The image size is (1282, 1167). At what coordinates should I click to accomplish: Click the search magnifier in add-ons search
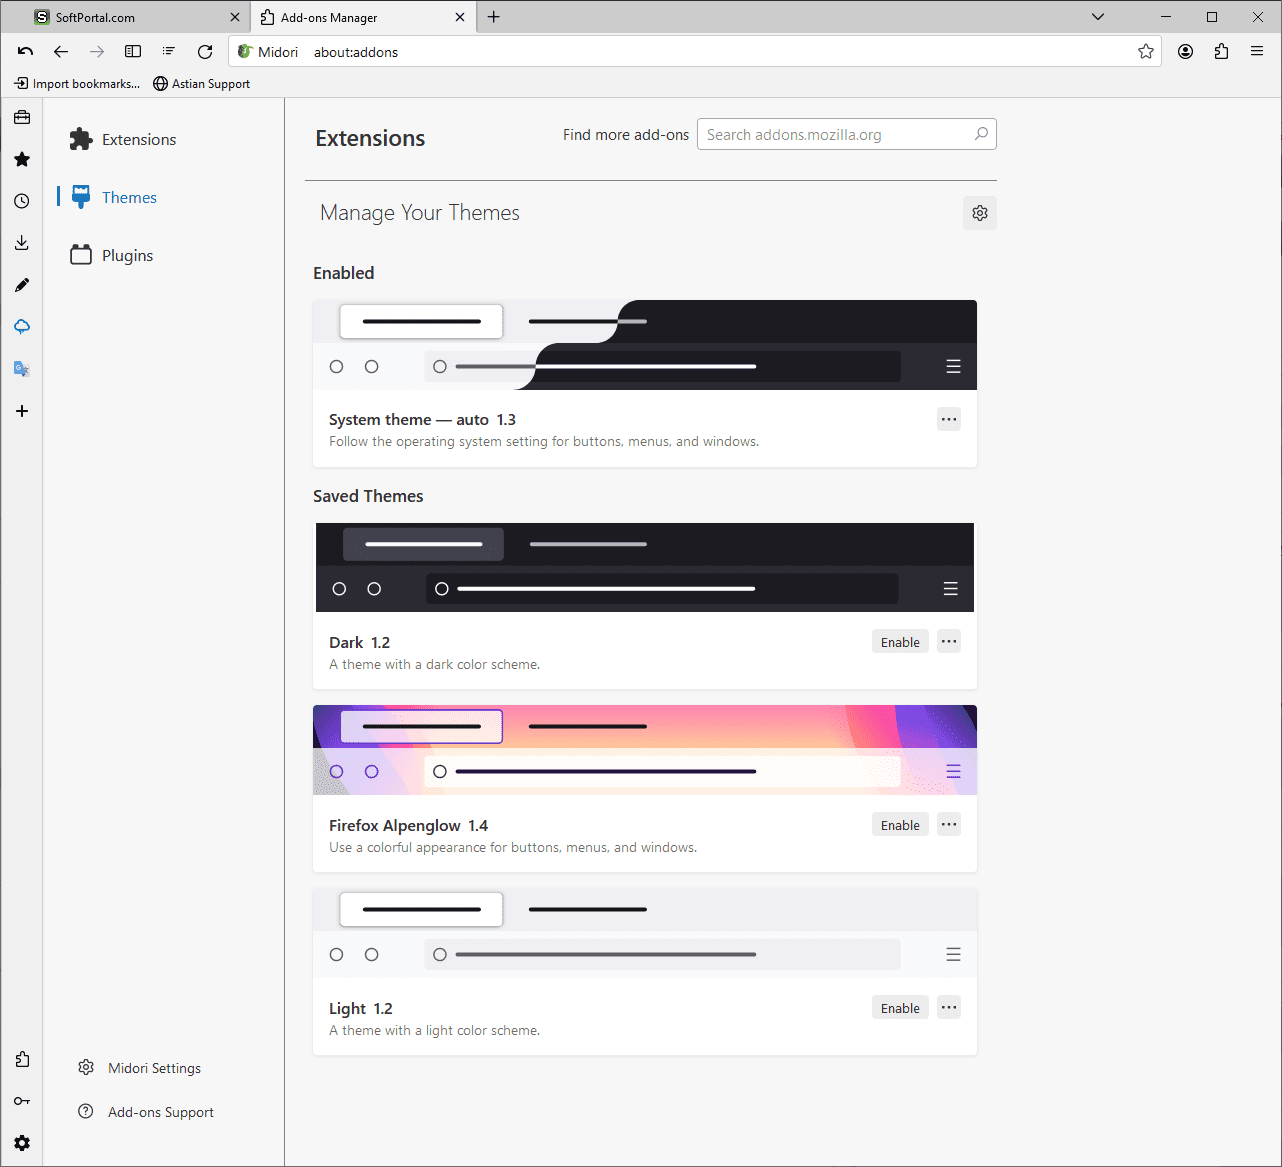click(981, 134)
